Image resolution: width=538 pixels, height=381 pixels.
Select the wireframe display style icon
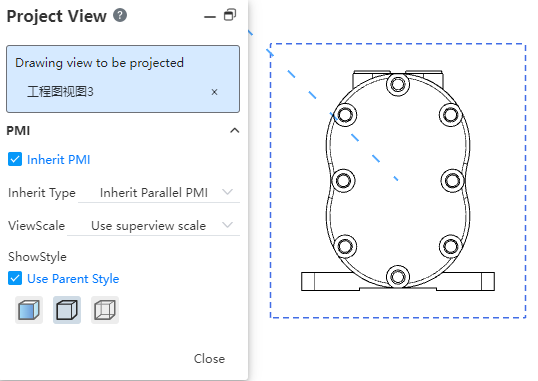105,310
